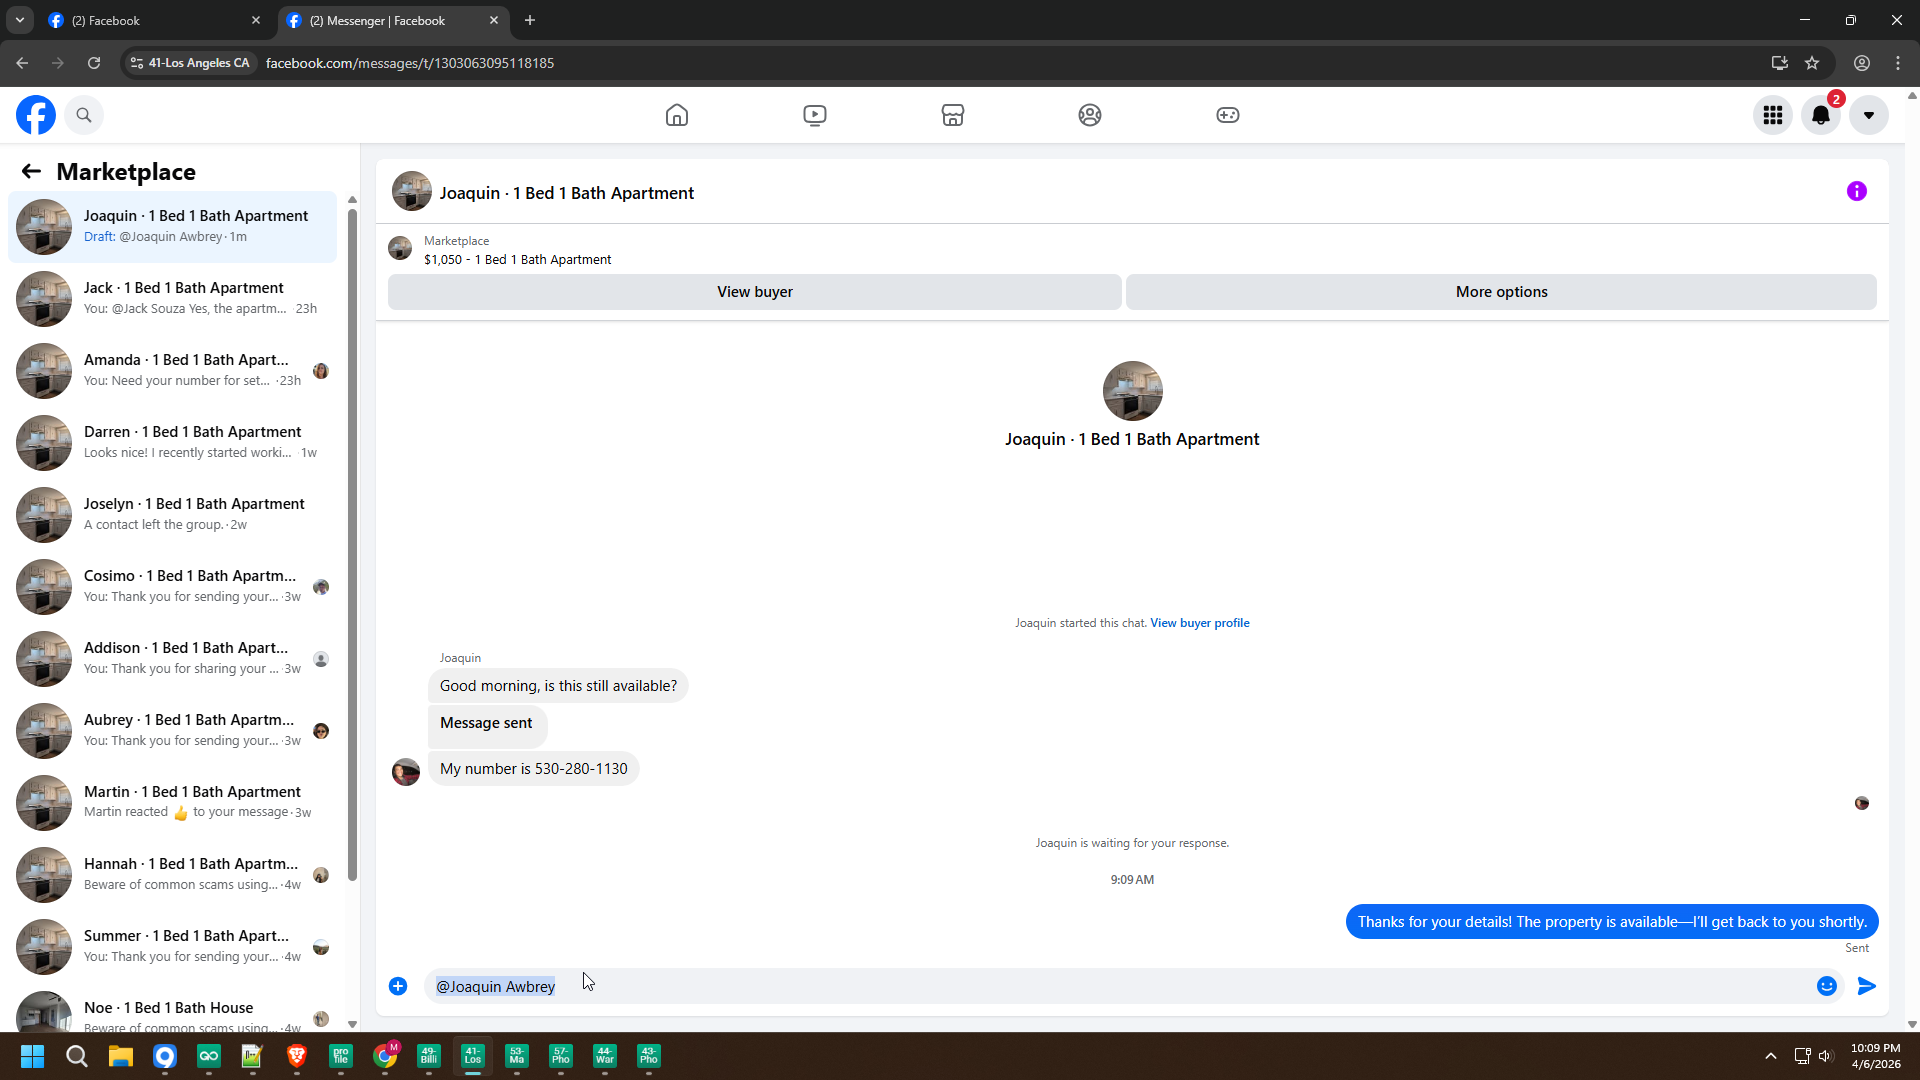
Task: Open the Groups icon in top navigation
Action: point(1090,115)
